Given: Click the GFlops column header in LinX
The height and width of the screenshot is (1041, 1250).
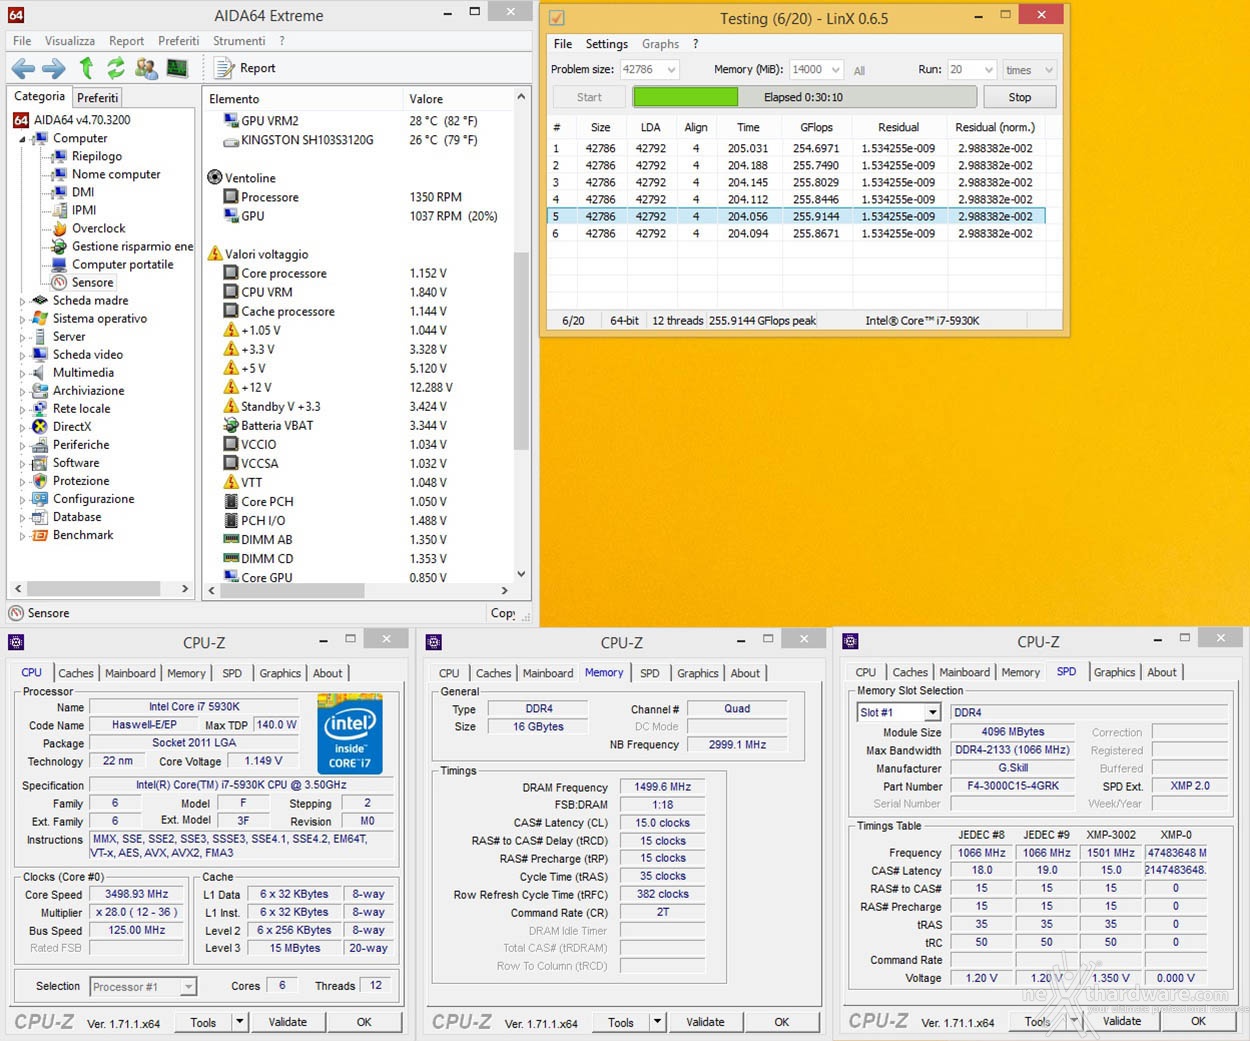Looking at the screenshot, I should (x=816, y=127).
